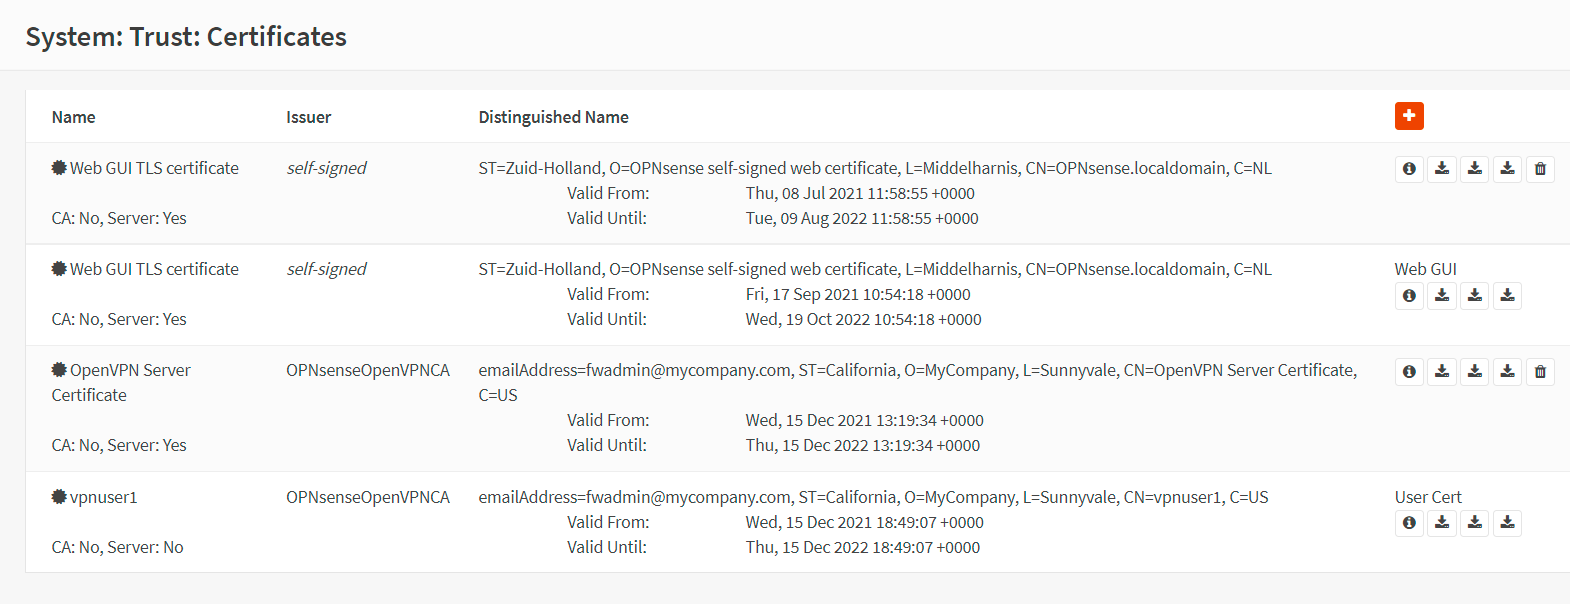Show info for the OpenVPN Server Certificate
This screenshot has width=1570, height=604.
pos(1409,372)
